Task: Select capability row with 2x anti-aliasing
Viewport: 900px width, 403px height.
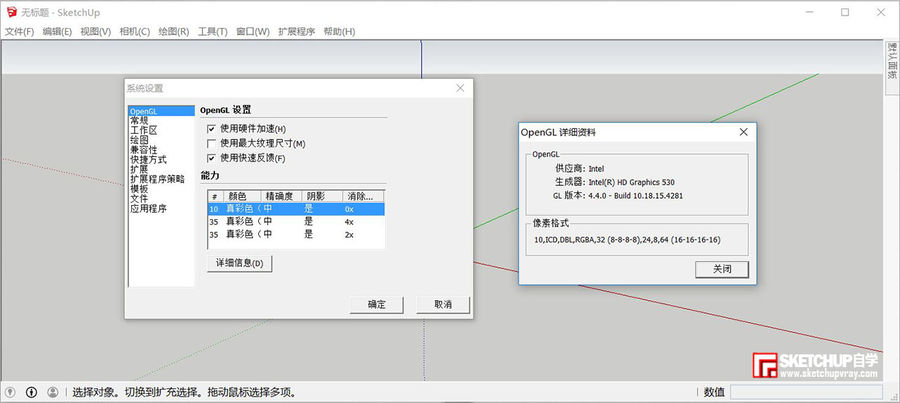Action: point(296,234)
